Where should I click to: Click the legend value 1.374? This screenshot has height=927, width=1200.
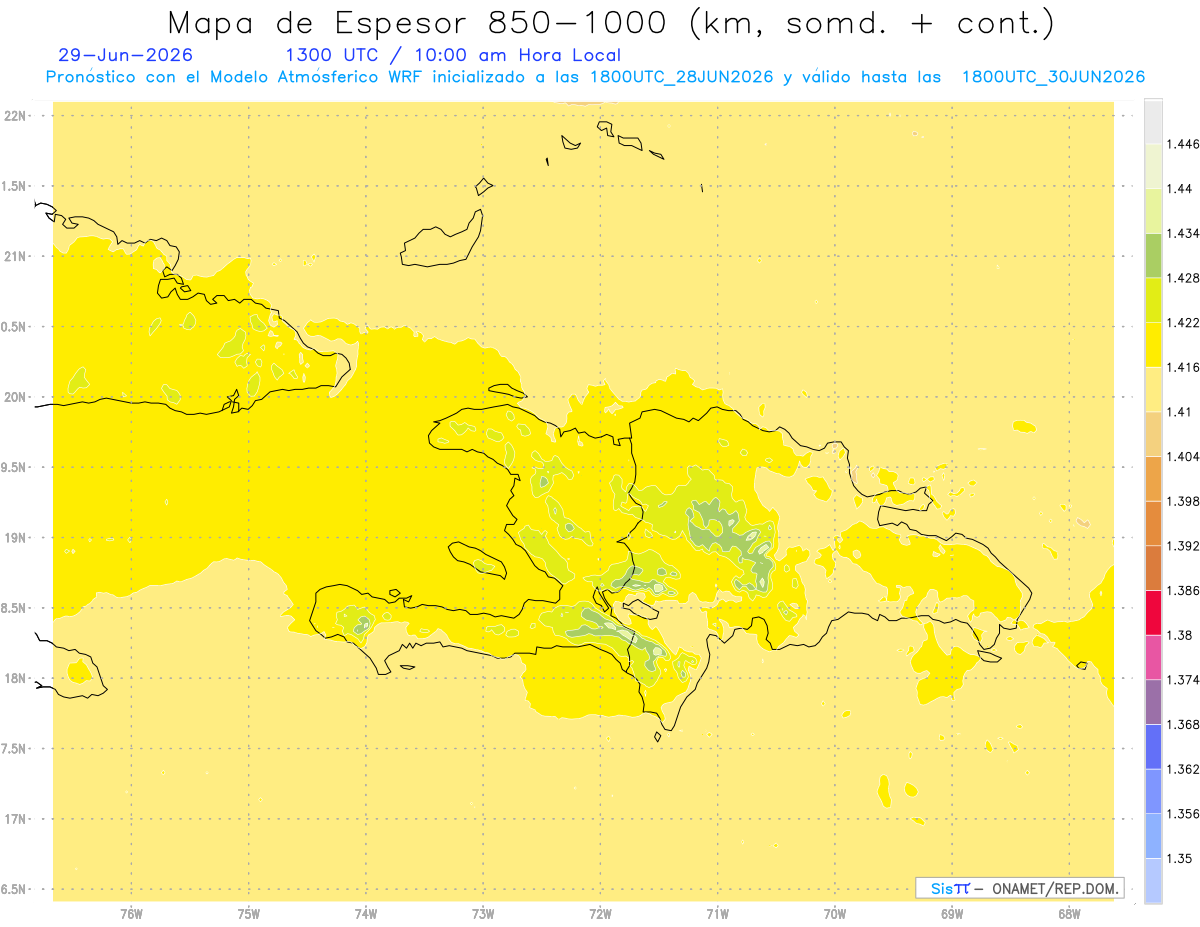coord(1182,679)
